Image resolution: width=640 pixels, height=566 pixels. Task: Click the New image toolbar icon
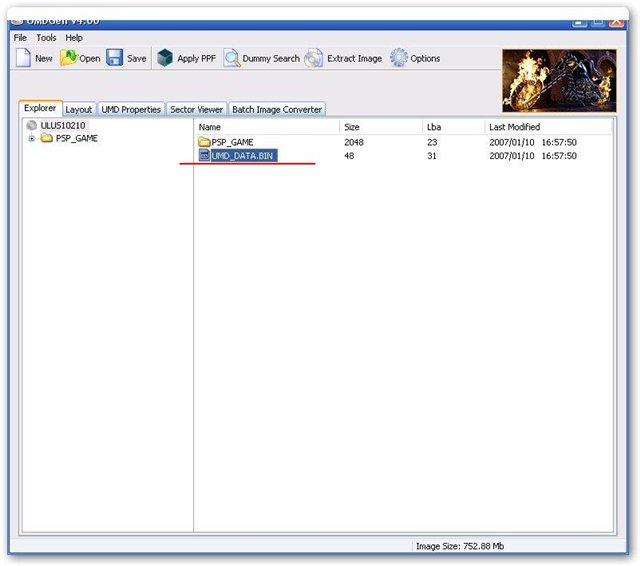point(23,58)
